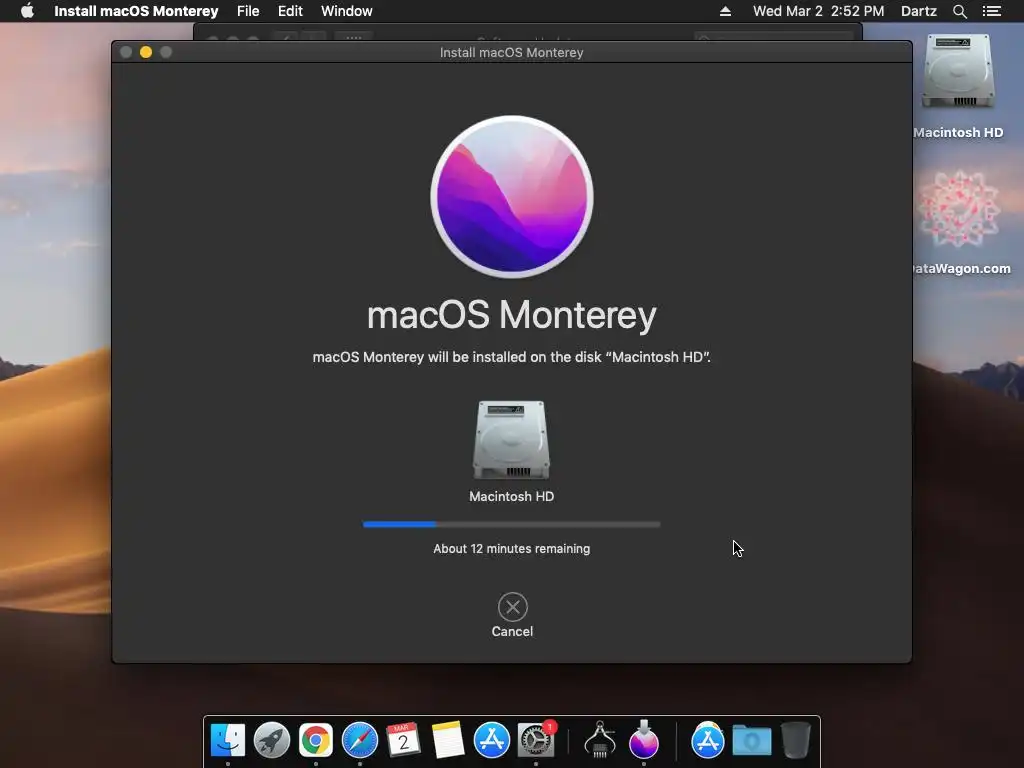Image resolution: width=1024 pixels, height=768 pixels.
Task: Open Launchpad rocket from the Dock
Action: (x=272, y=740)
